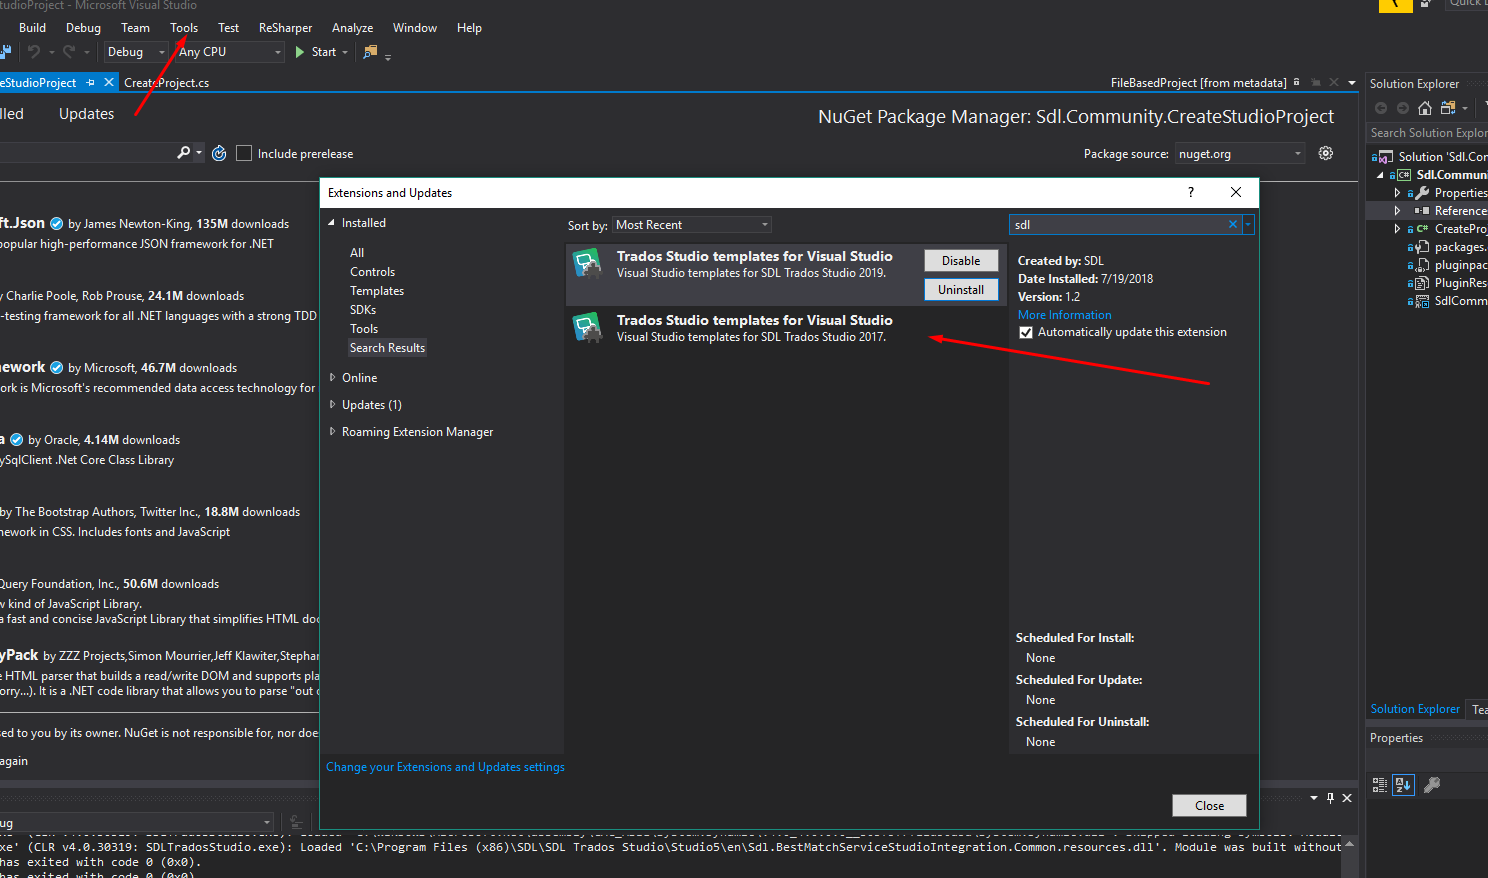Screen dimensions: 1488x878
Task: Select the Controls category
Action: [x=372, y=272]
